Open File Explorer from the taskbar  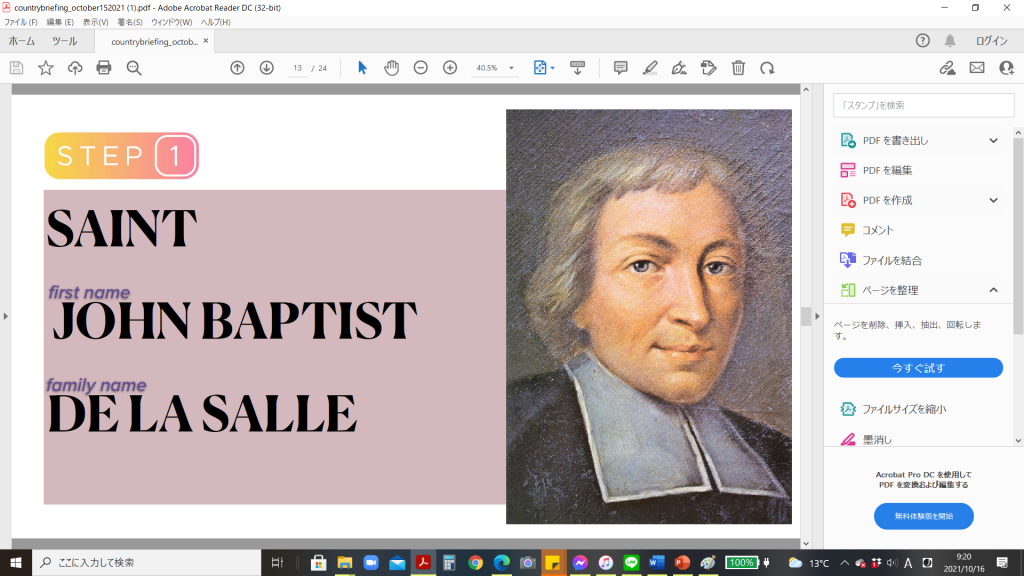point(345,562)
